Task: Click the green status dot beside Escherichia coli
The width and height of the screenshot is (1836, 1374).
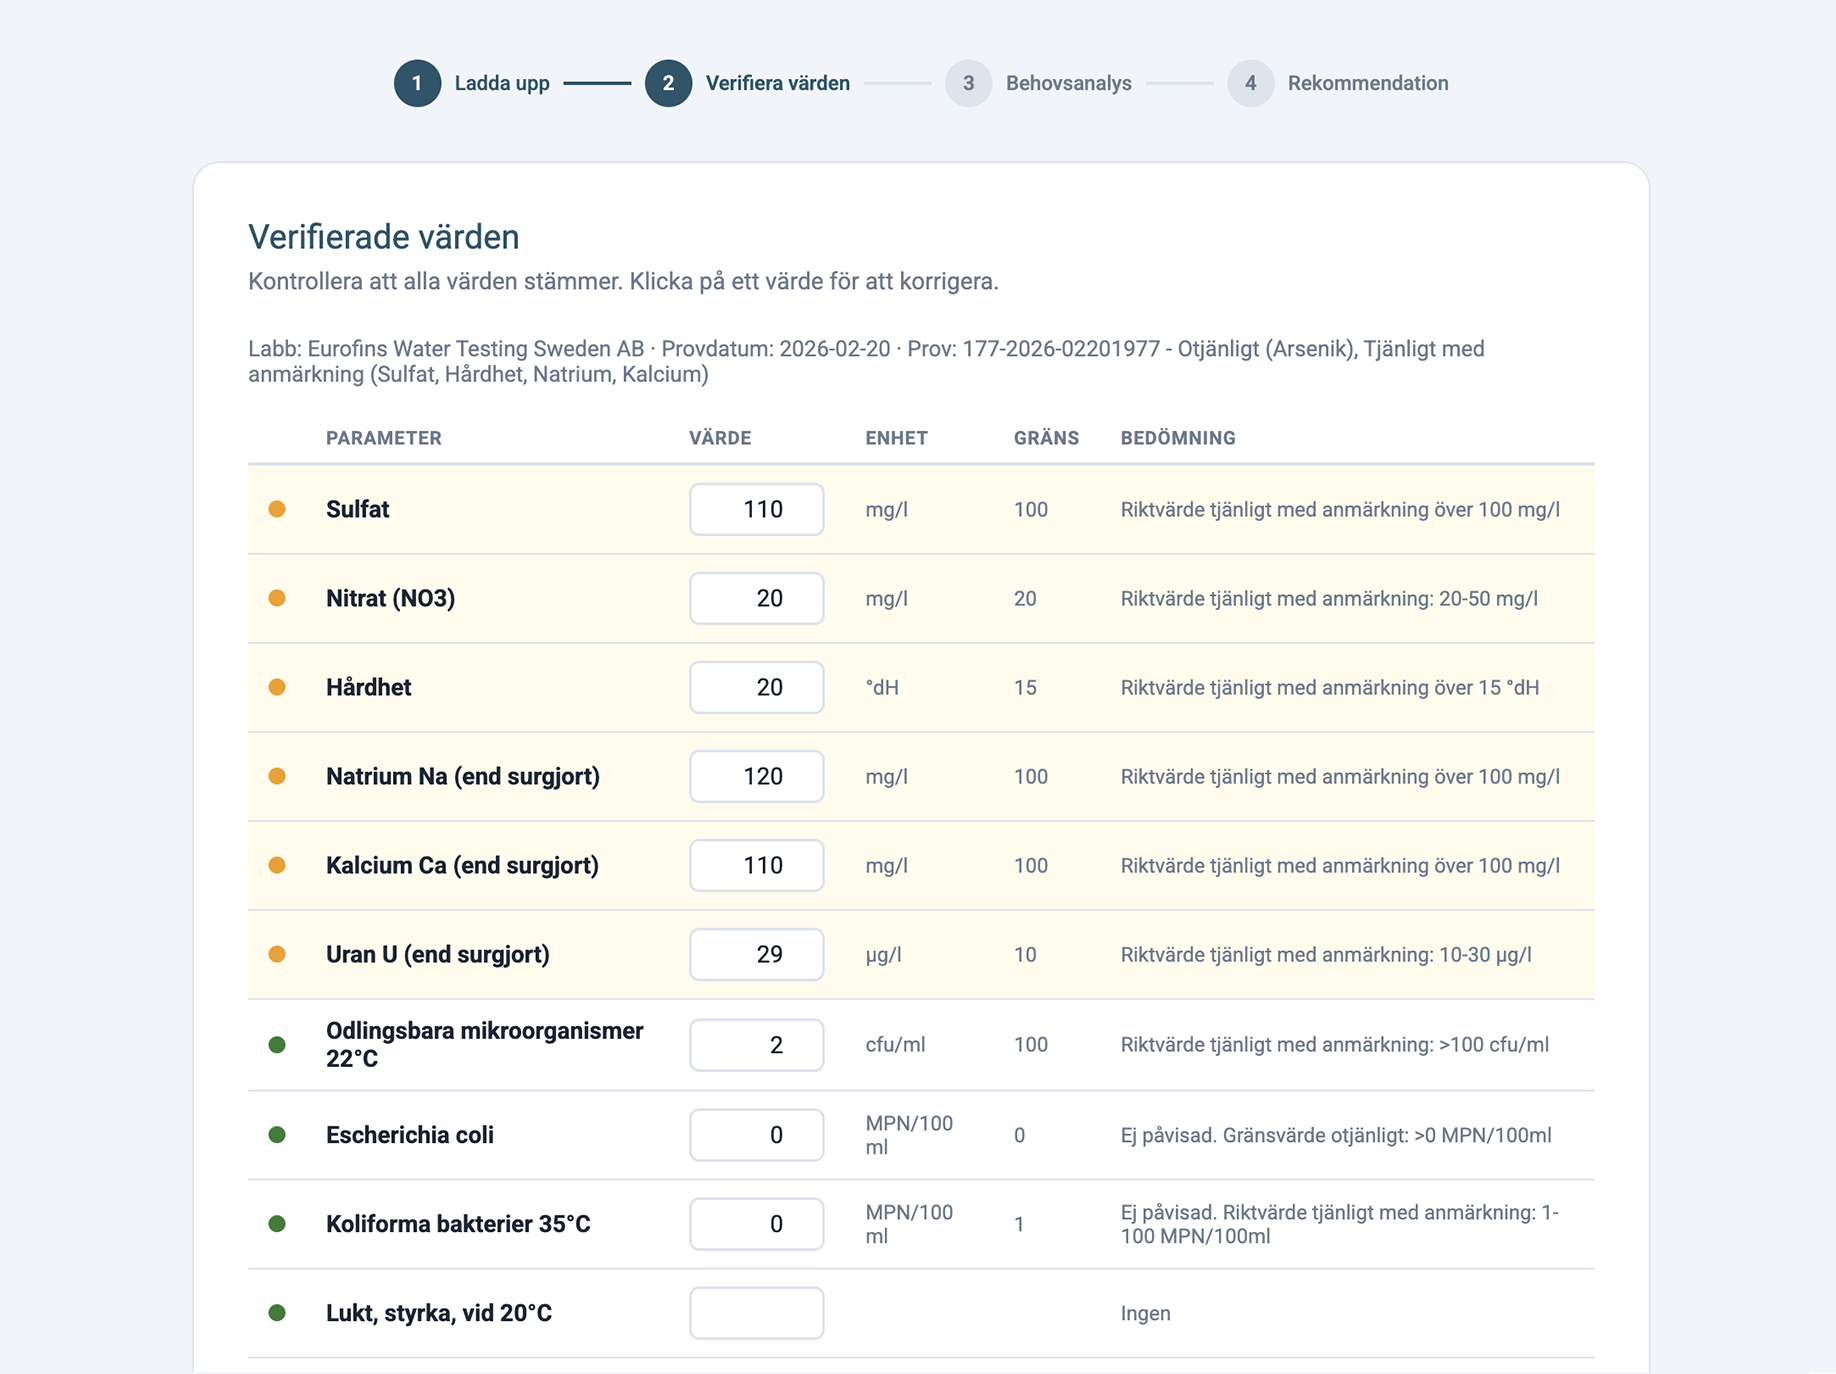Action: pos(277,1135)
